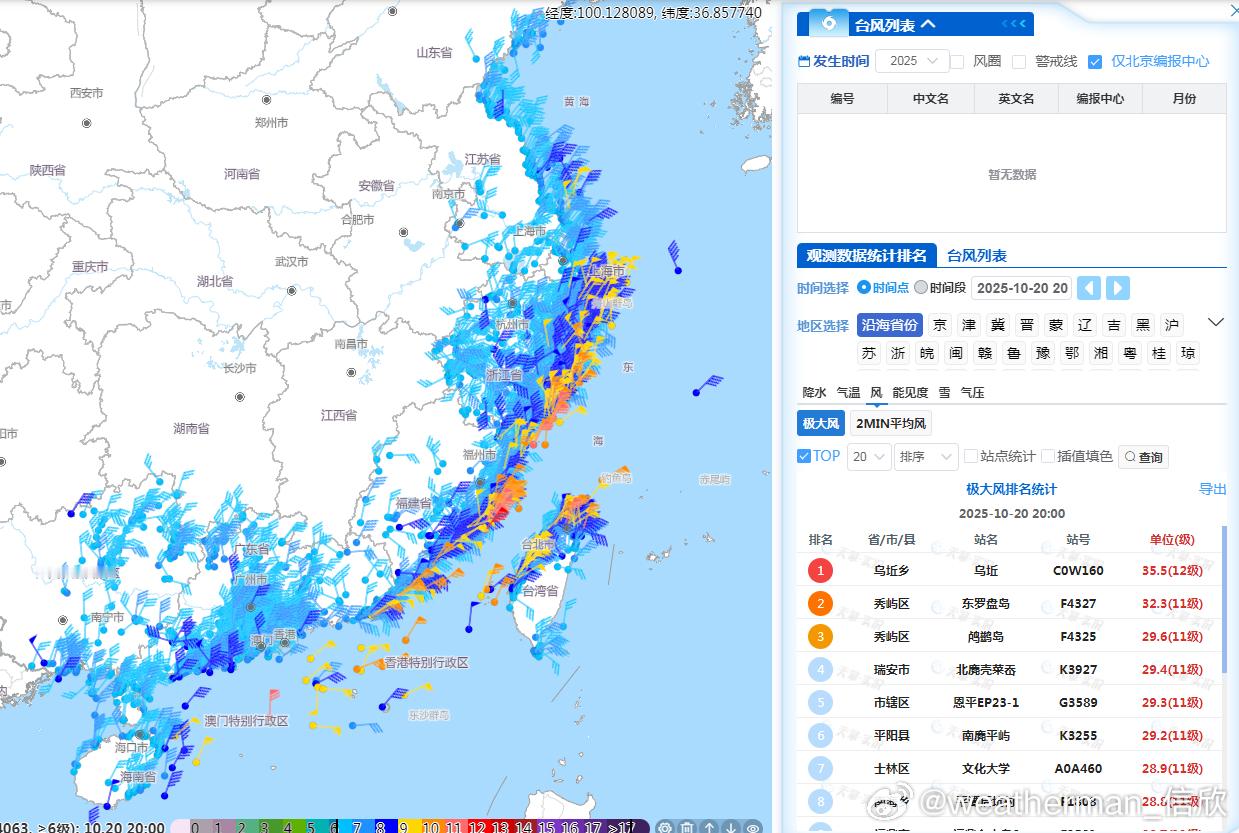Select the 闽 region button
The height and width of the screenshot is (833, 1239).
[x=956, y=353]
